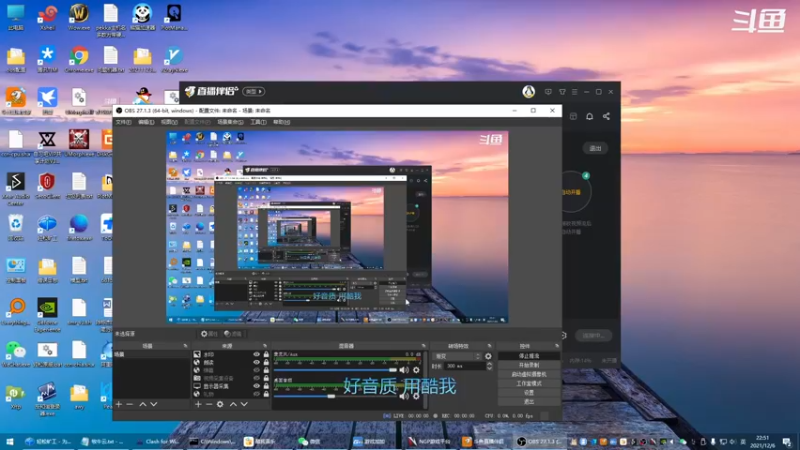The image size is (800, 450).
Task: Pop out the 混音器 dock panel
Action: (423, 346)
